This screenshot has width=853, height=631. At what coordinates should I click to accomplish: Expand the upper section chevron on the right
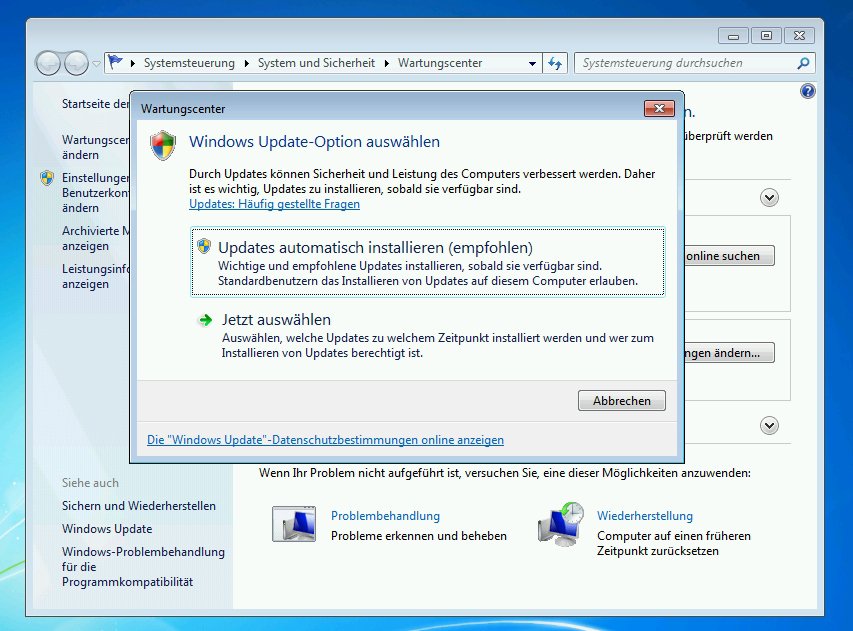769,197
